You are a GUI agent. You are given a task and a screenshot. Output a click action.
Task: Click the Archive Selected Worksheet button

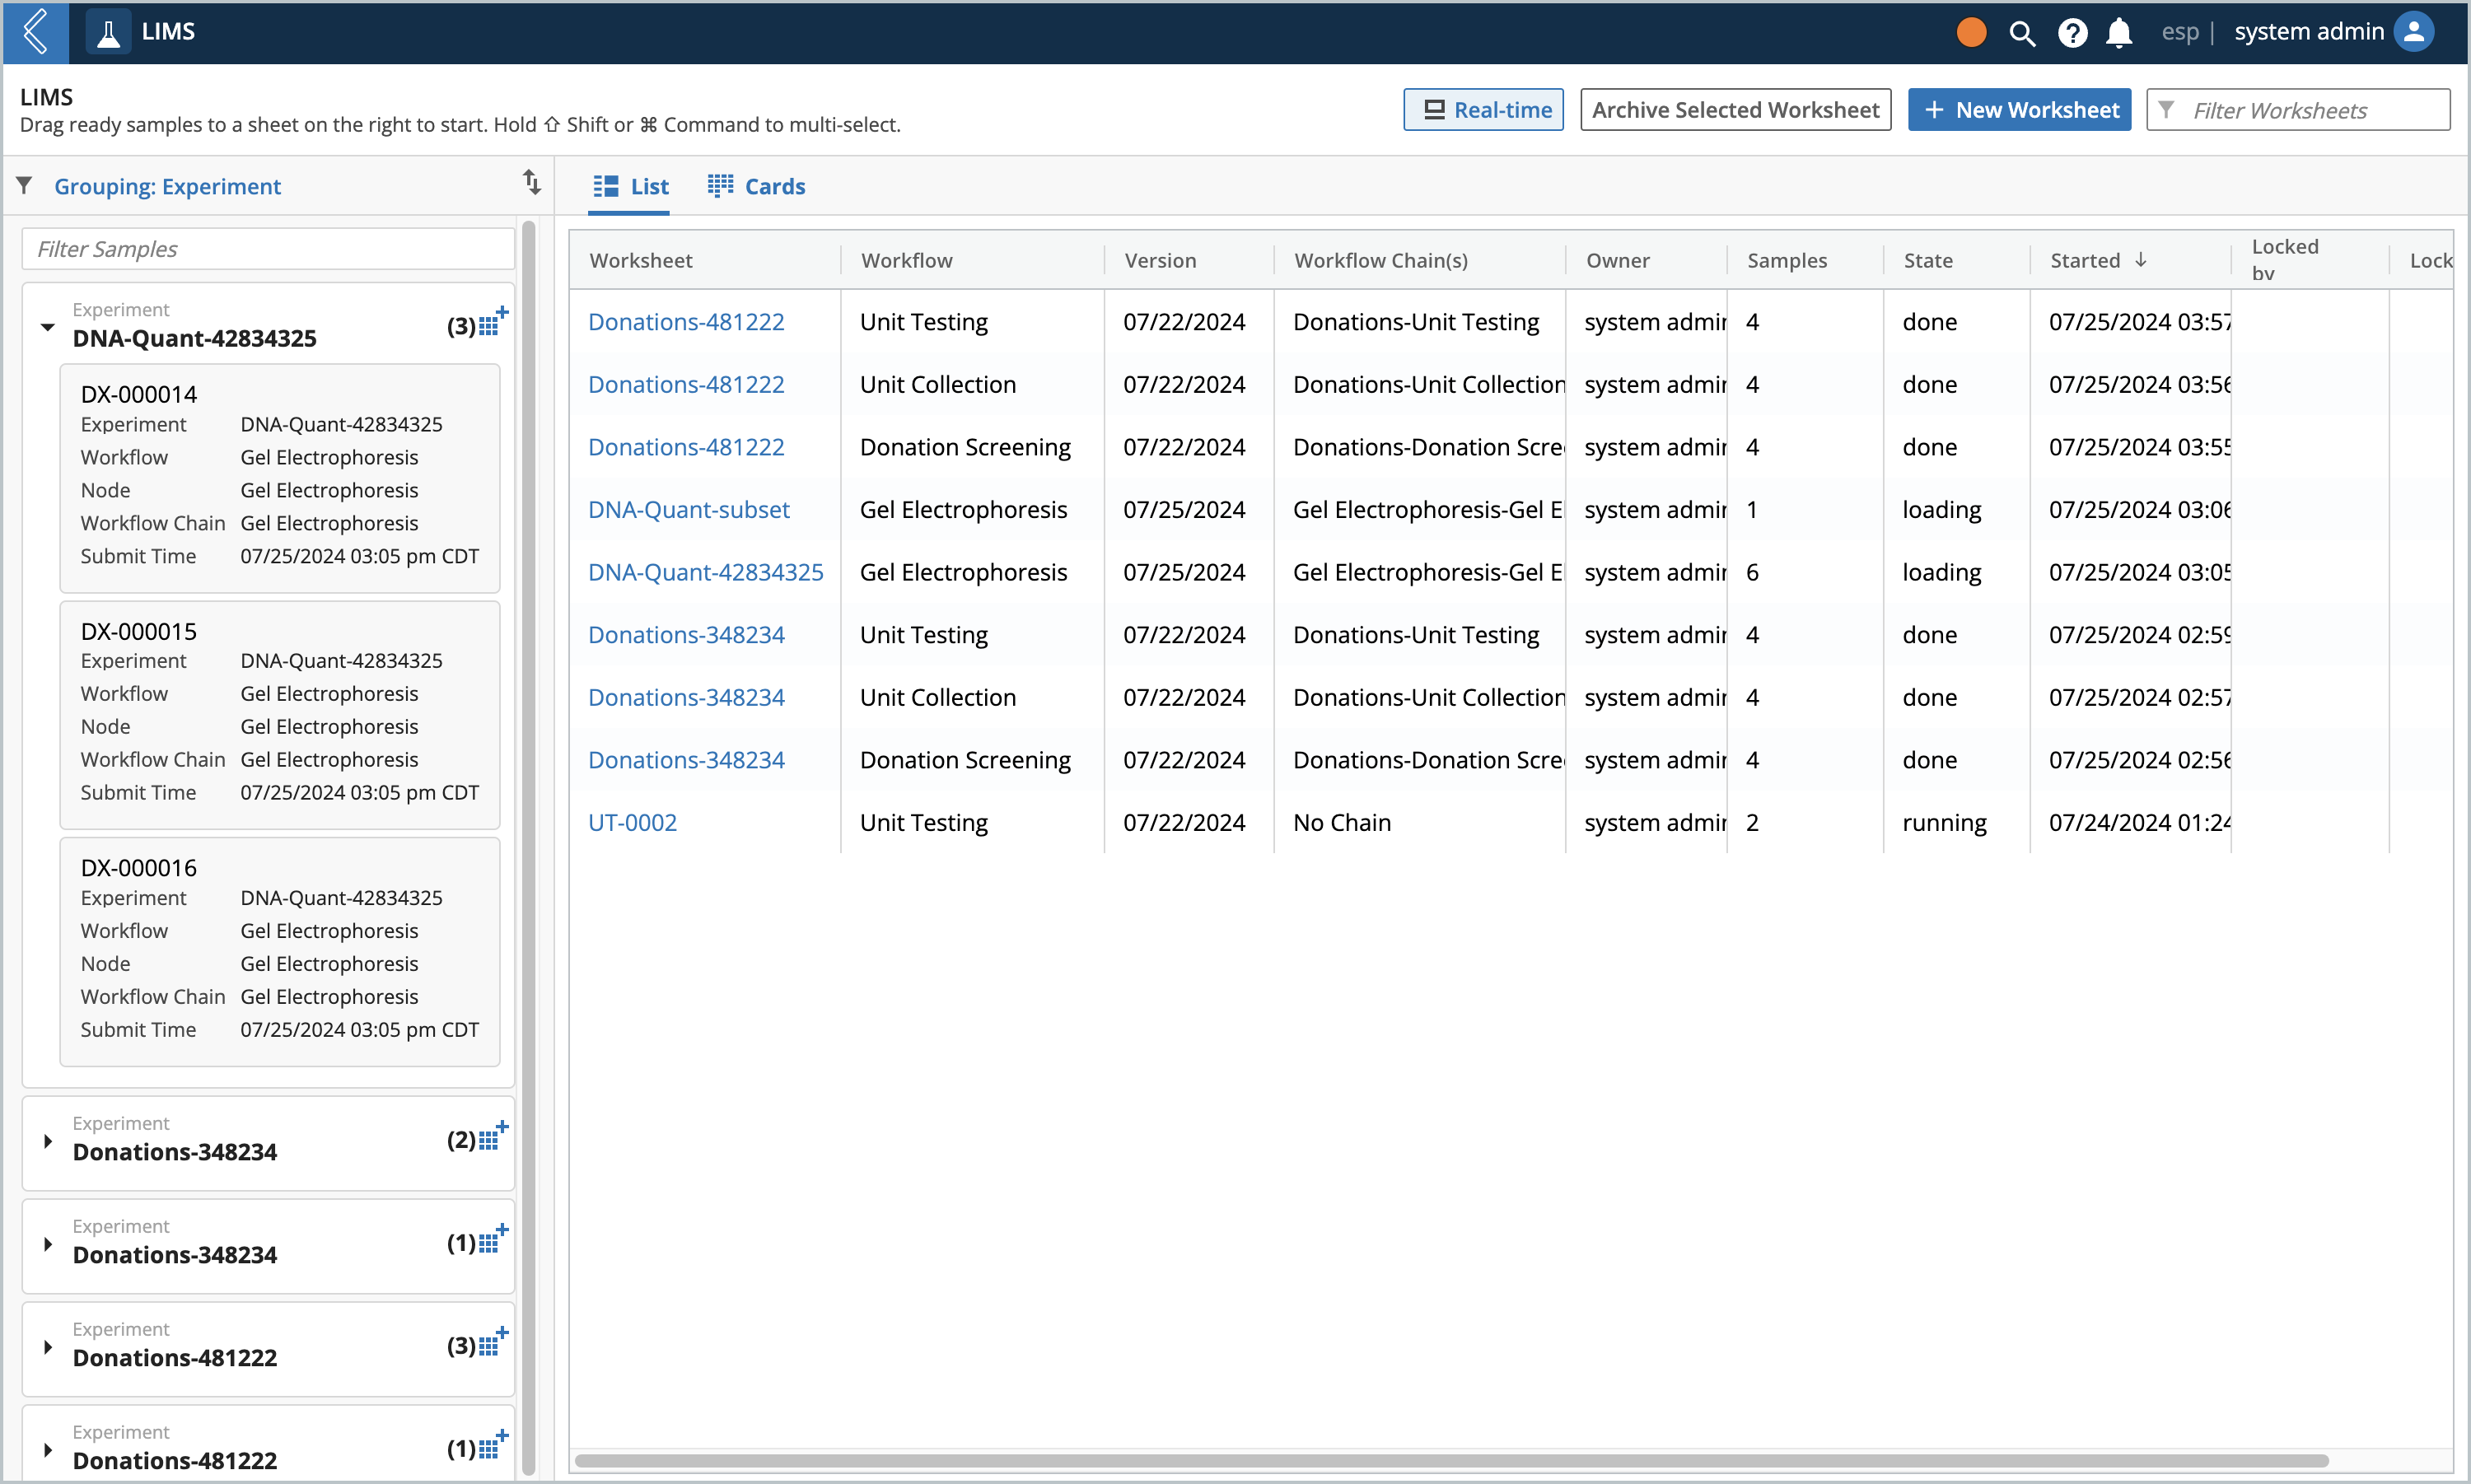pos(1737,110)
